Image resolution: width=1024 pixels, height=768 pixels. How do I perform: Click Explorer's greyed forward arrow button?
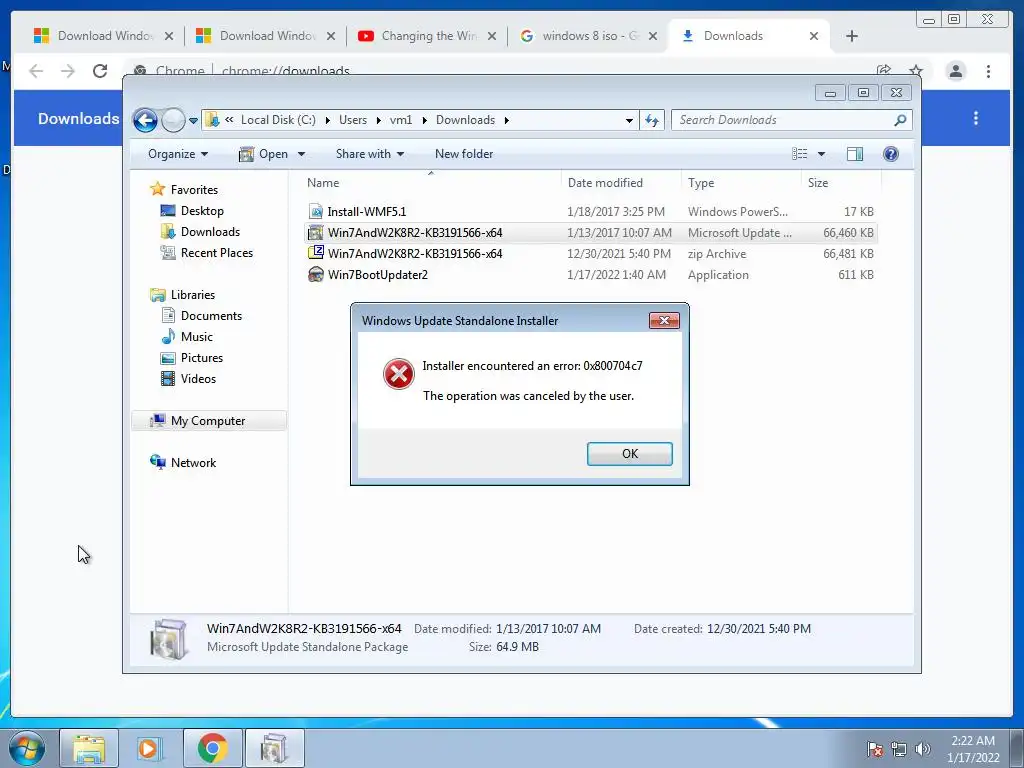point(173,120)
